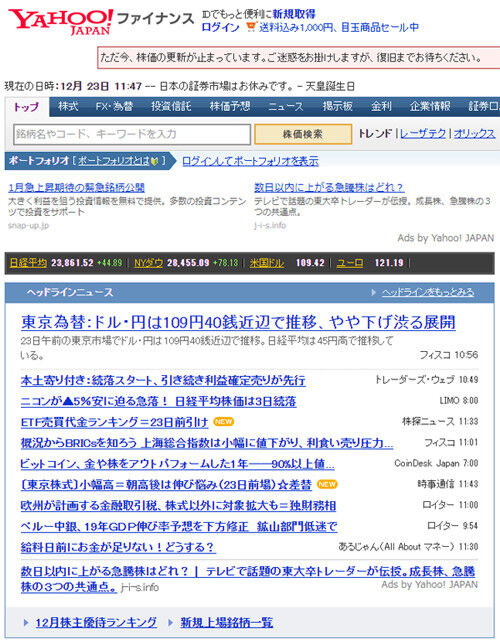This screenshot has height=642, width=500.
Task: Open trend link オリックス
Action: click(x=474, y=133)
